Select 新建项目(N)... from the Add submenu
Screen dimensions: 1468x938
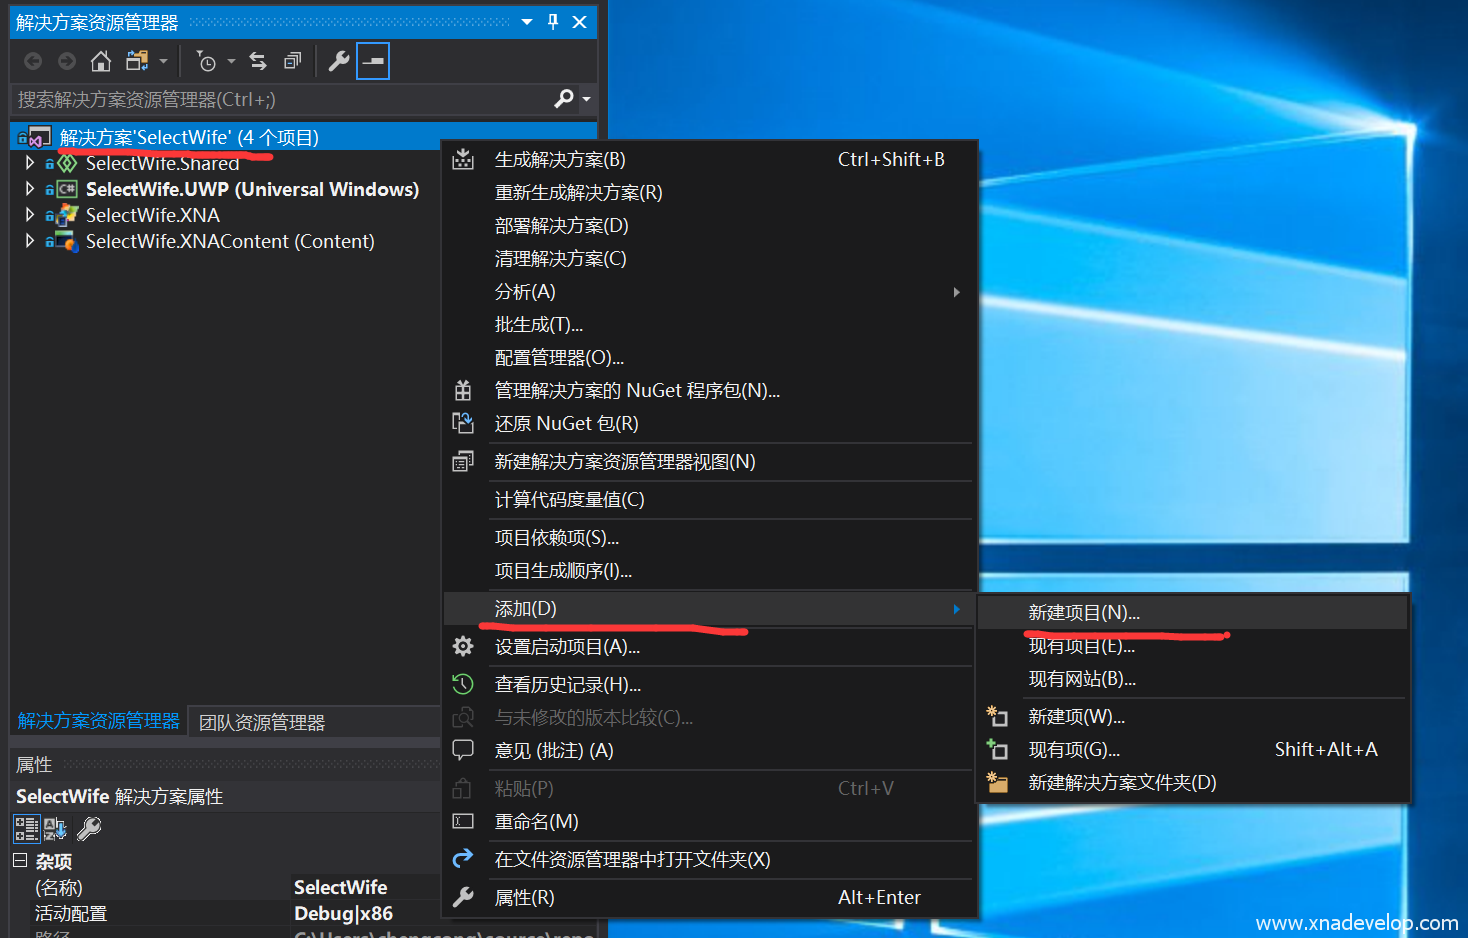pos(1084,613)
